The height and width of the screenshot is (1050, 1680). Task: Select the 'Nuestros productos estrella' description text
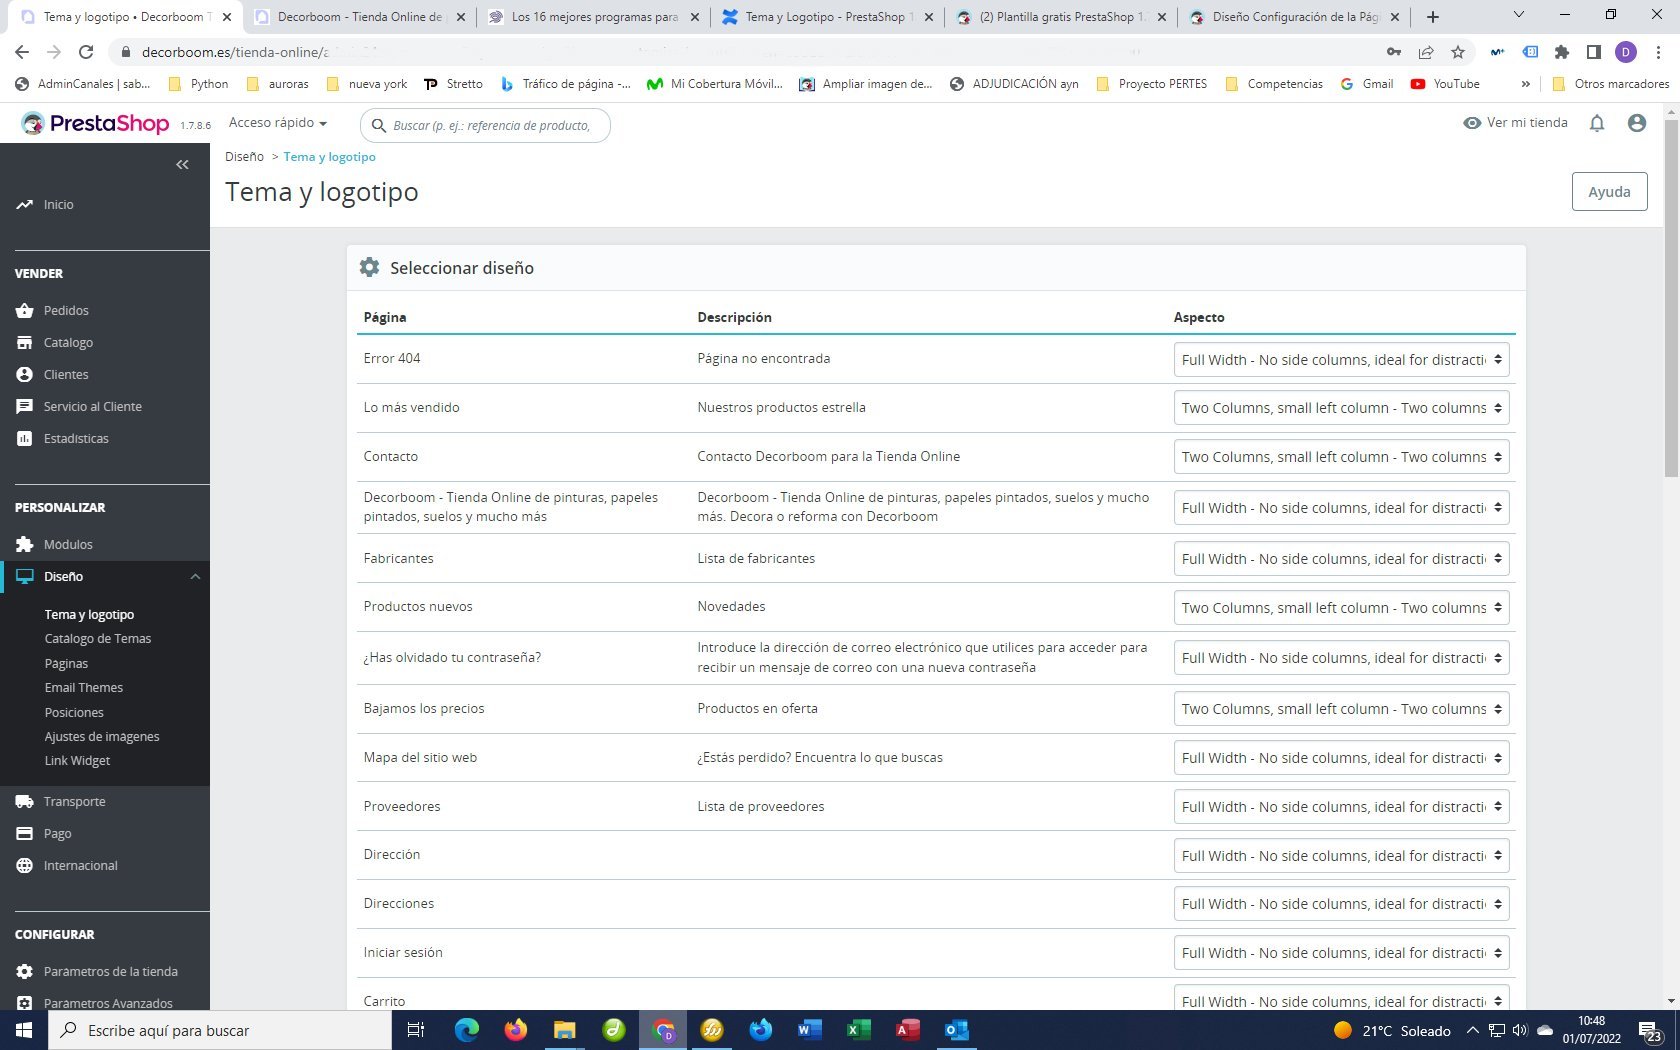782,408
